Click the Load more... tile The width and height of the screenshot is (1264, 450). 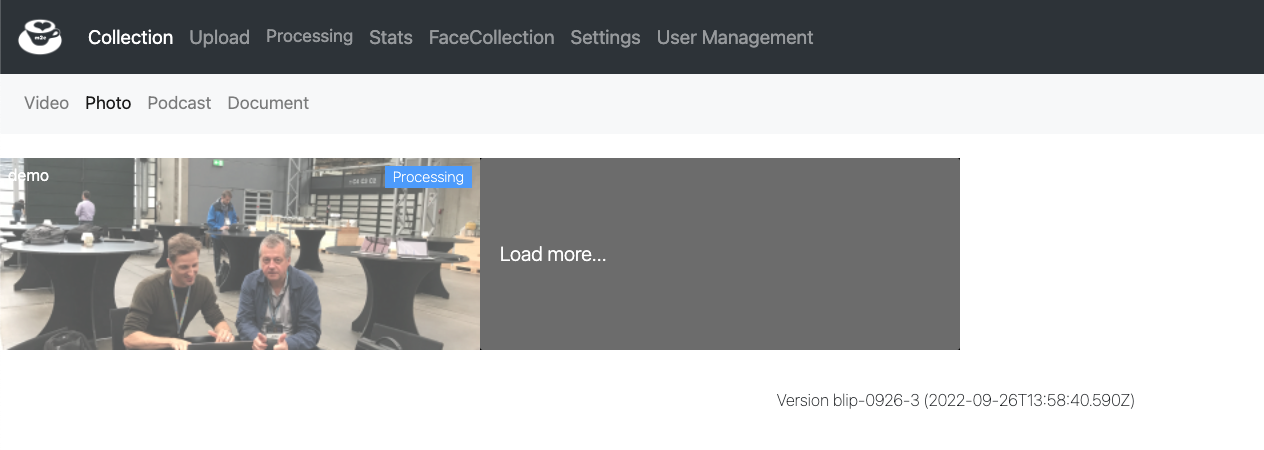720,254
